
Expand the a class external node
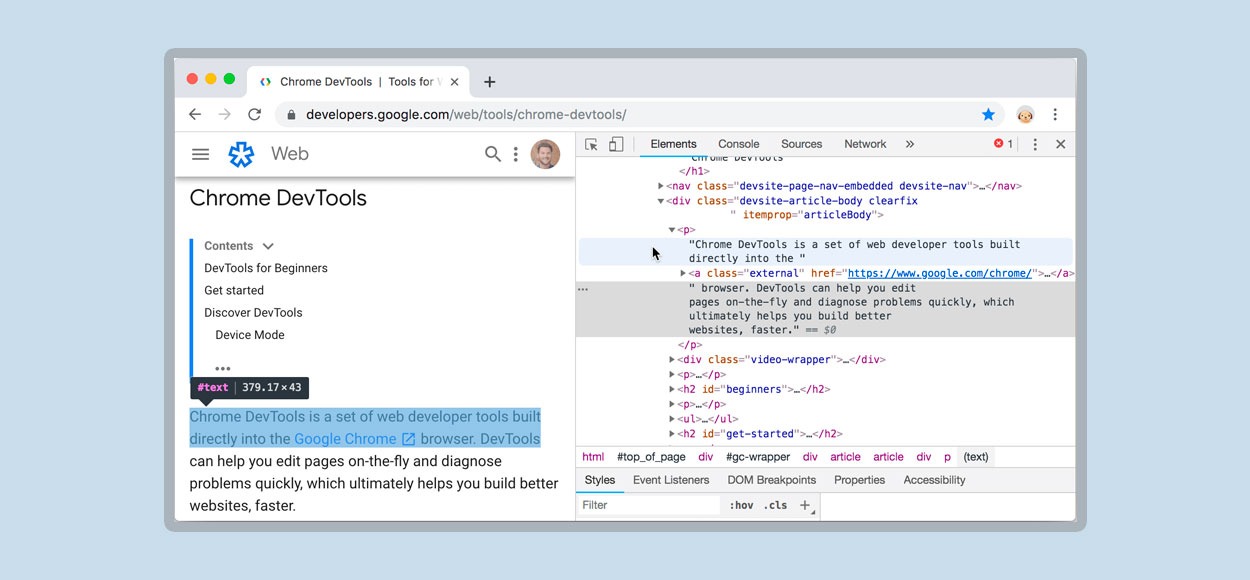pos(684,273)
